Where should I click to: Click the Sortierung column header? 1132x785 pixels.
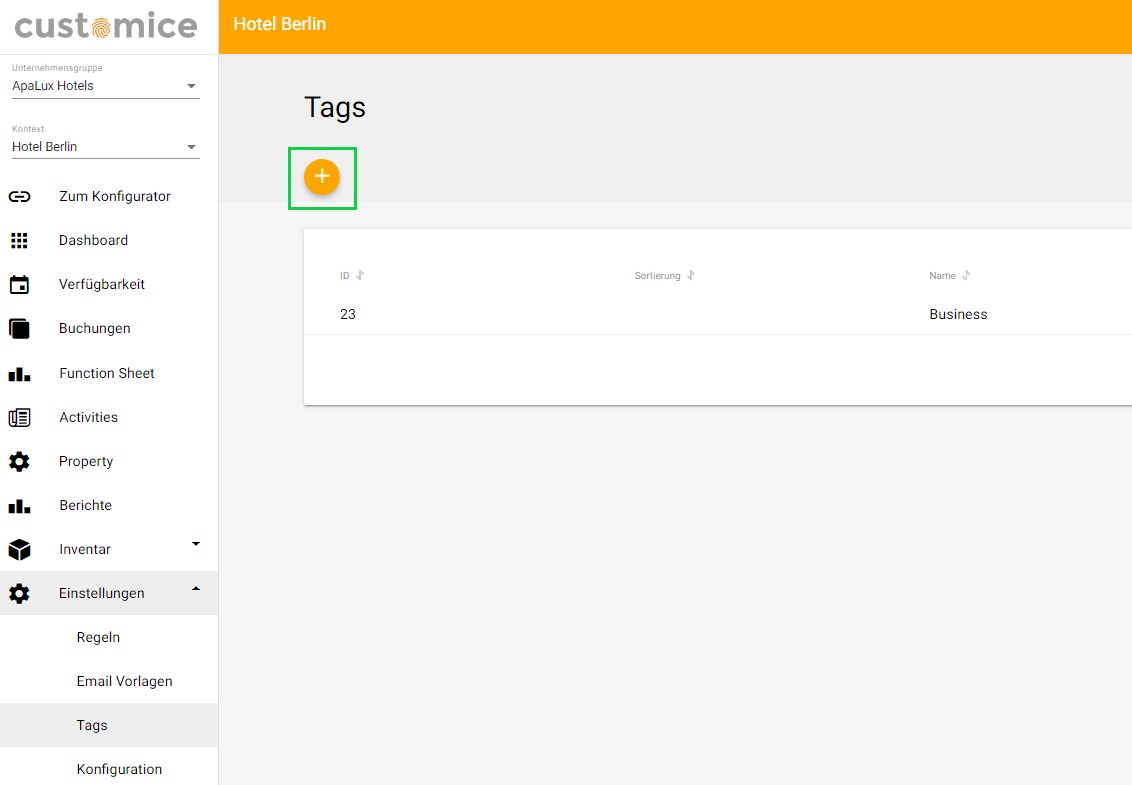click(657, 276)
